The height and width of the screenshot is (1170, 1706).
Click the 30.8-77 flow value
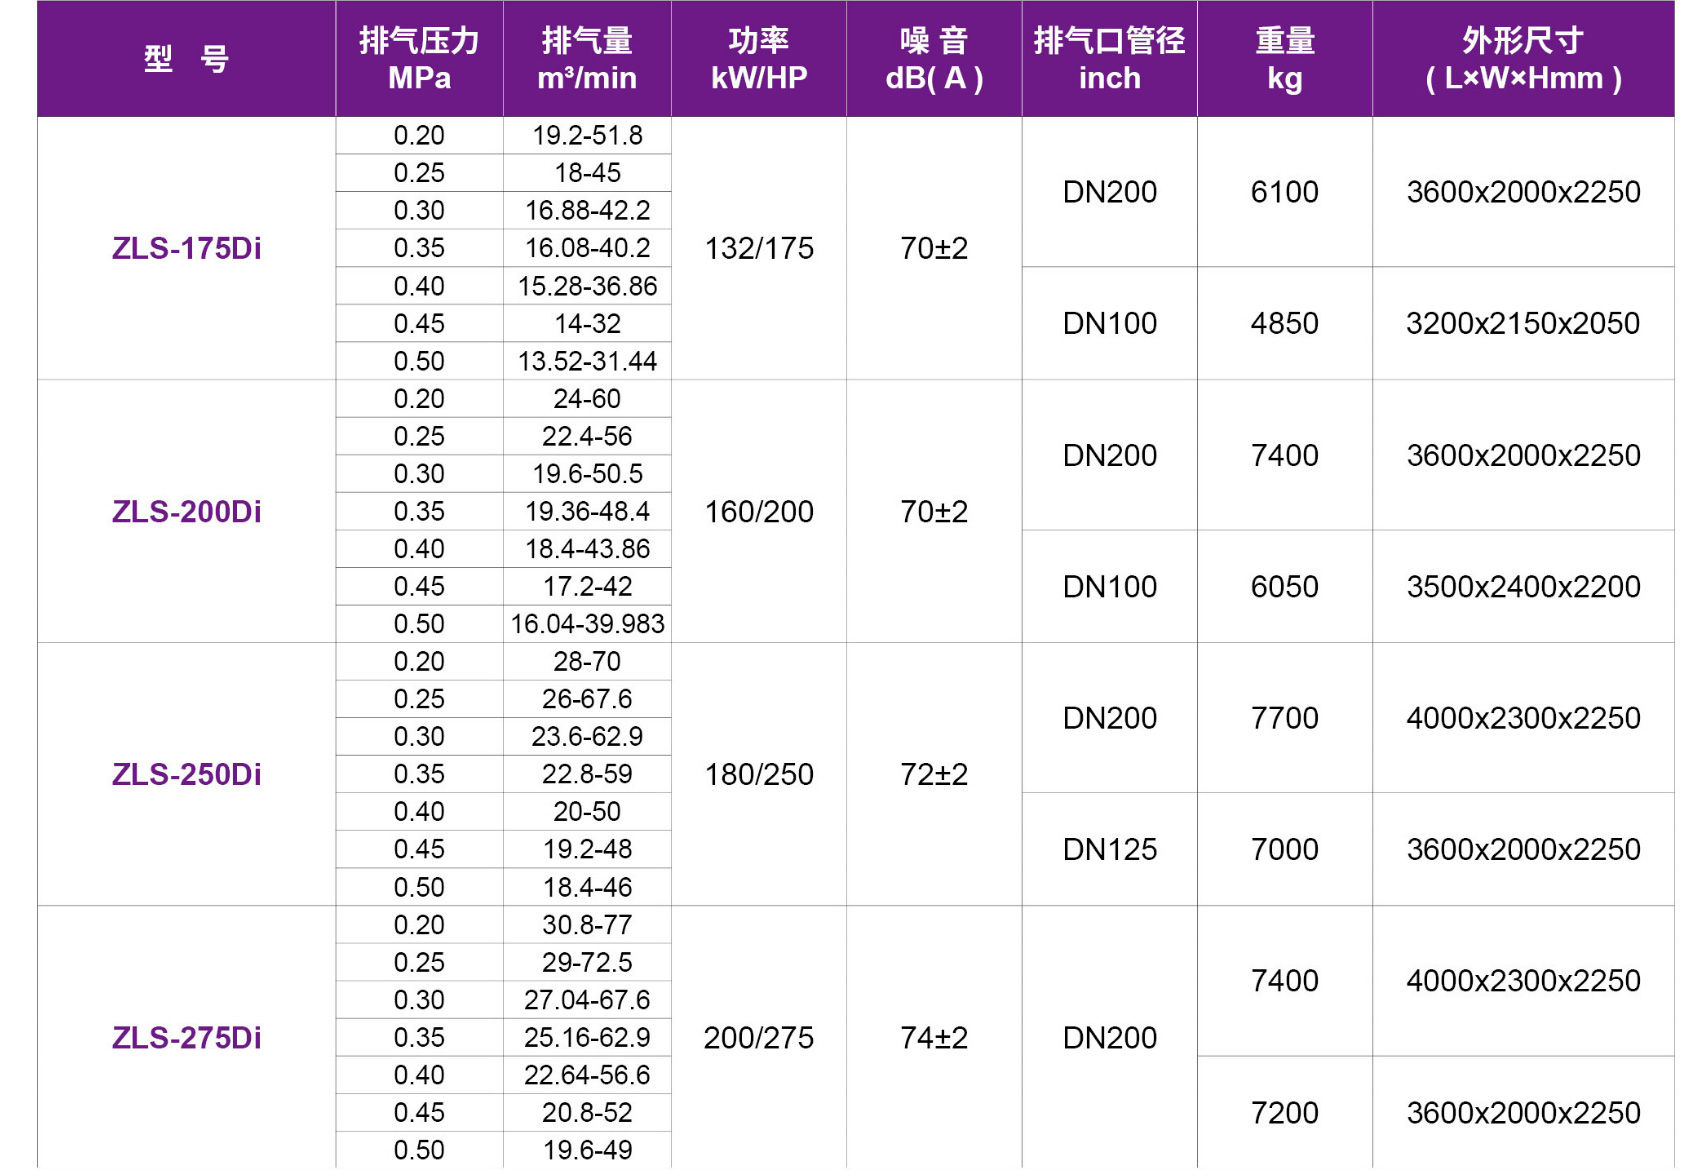pyautogui.click(x=587, y=924)
